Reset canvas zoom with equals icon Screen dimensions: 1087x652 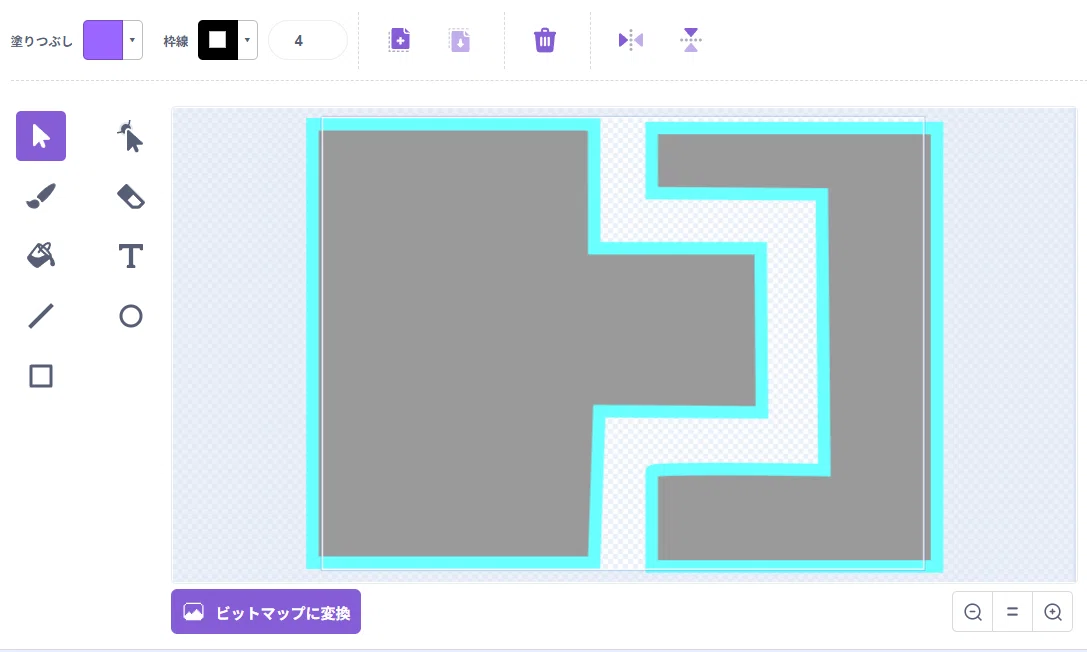[x=1013, y=612]
